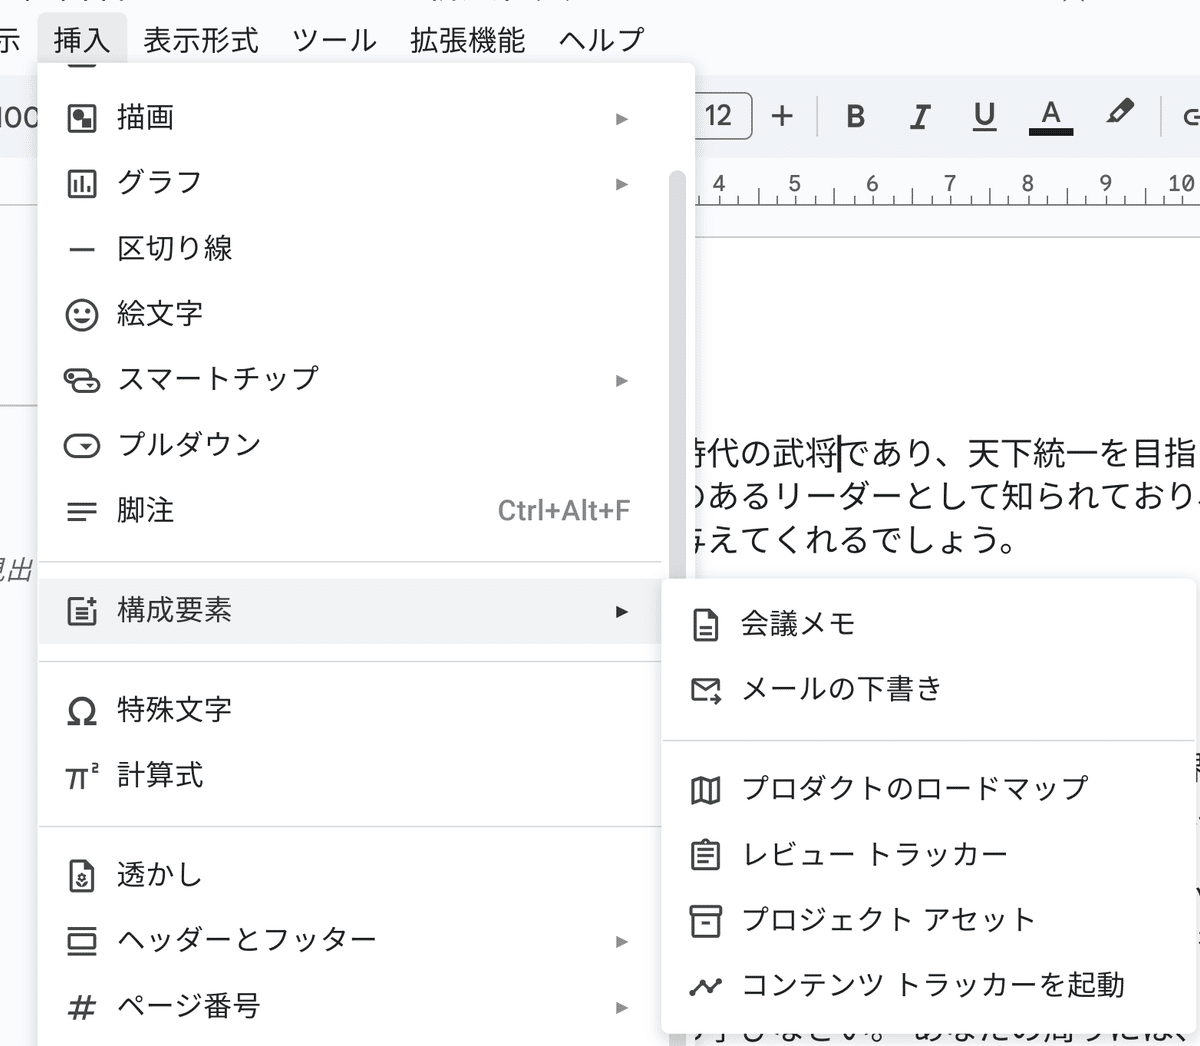This screenshot has width=1200, height=1046.
Task: Expand the ページ番号 submenu arrow
Action: 622,1008
